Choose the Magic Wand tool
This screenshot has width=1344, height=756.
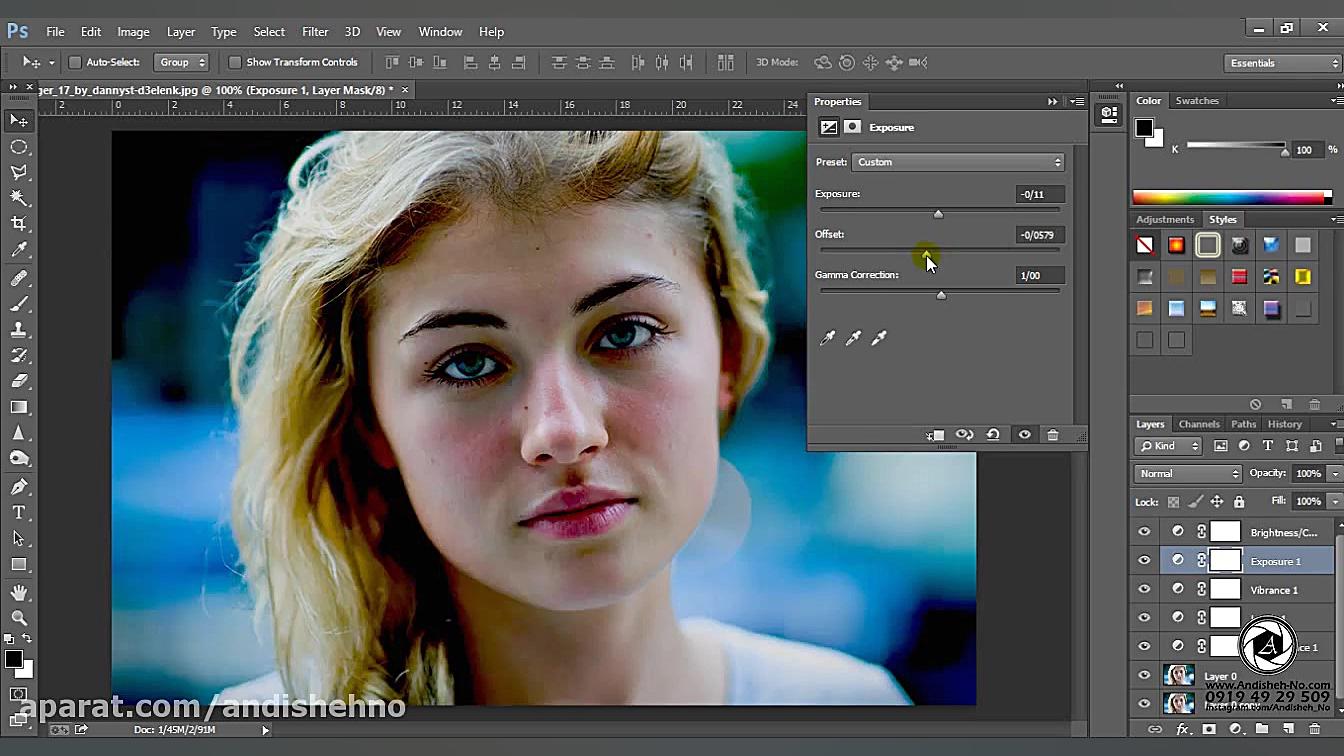click(x=19, y=198)
